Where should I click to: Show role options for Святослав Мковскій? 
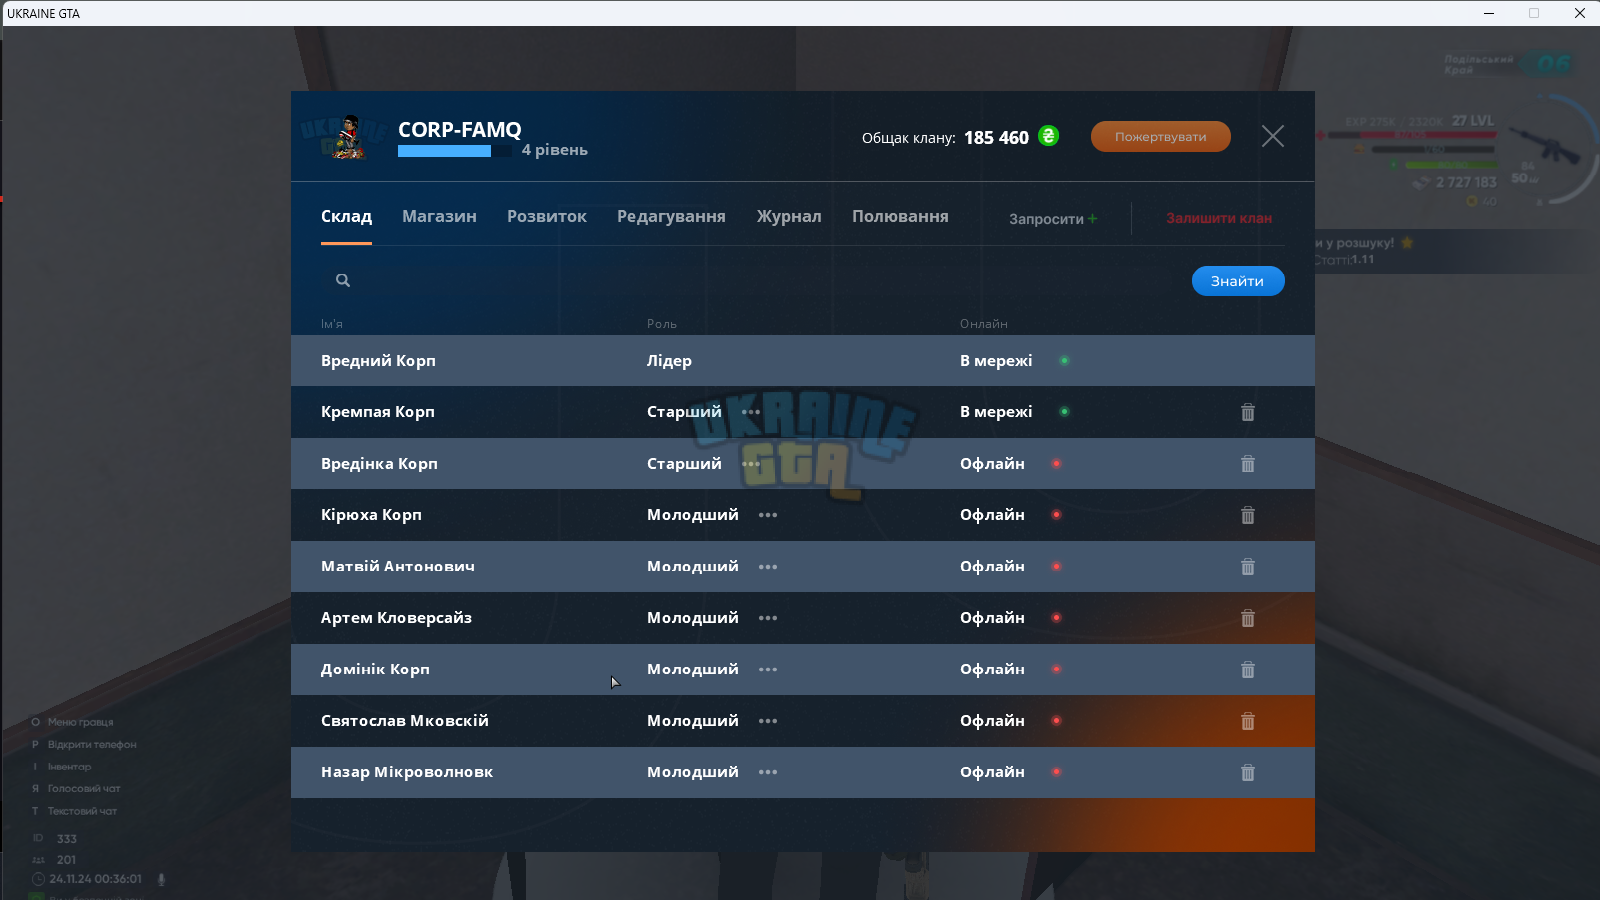point(768,721)
